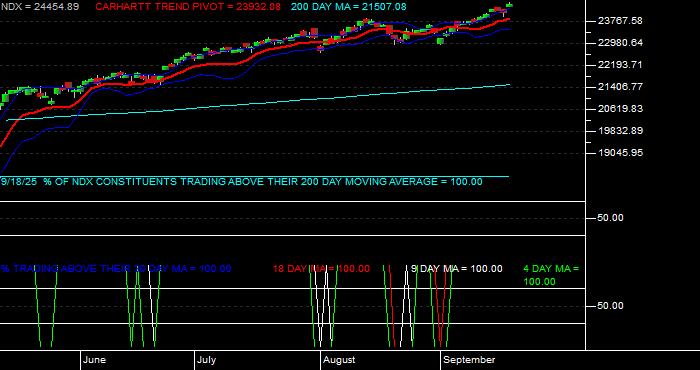700x370 pixels.
Task: Select the CARHARTT TREND PIVOT = 23932.08 label
Action: point(188,7)
